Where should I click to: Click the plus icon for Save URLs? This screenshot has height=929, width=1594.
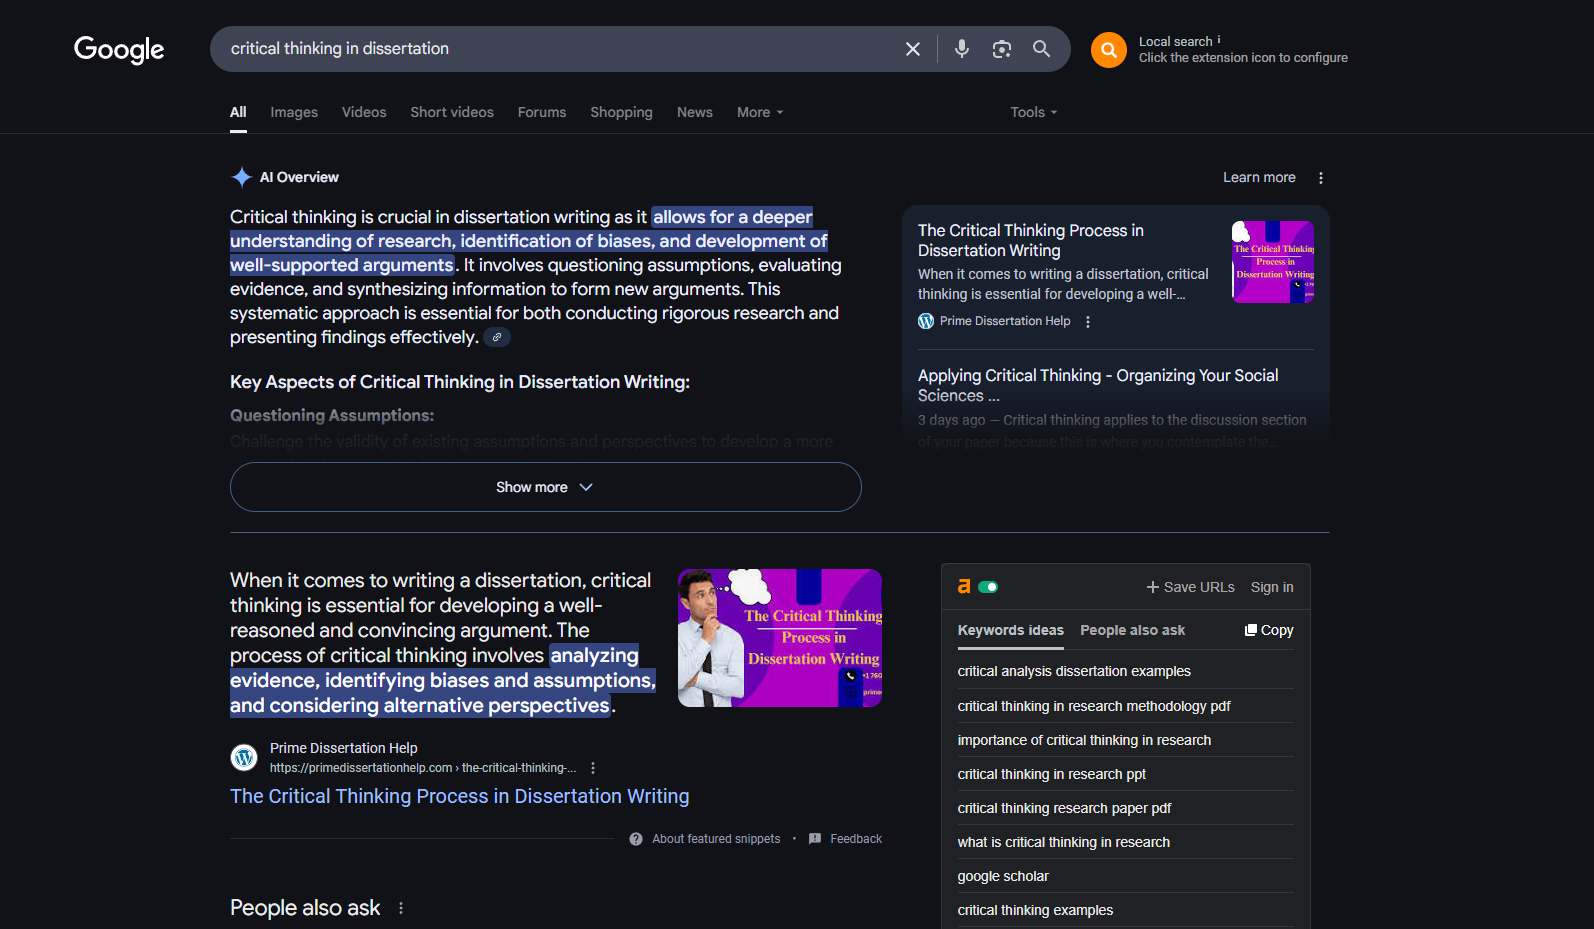tap(1153, 587)
